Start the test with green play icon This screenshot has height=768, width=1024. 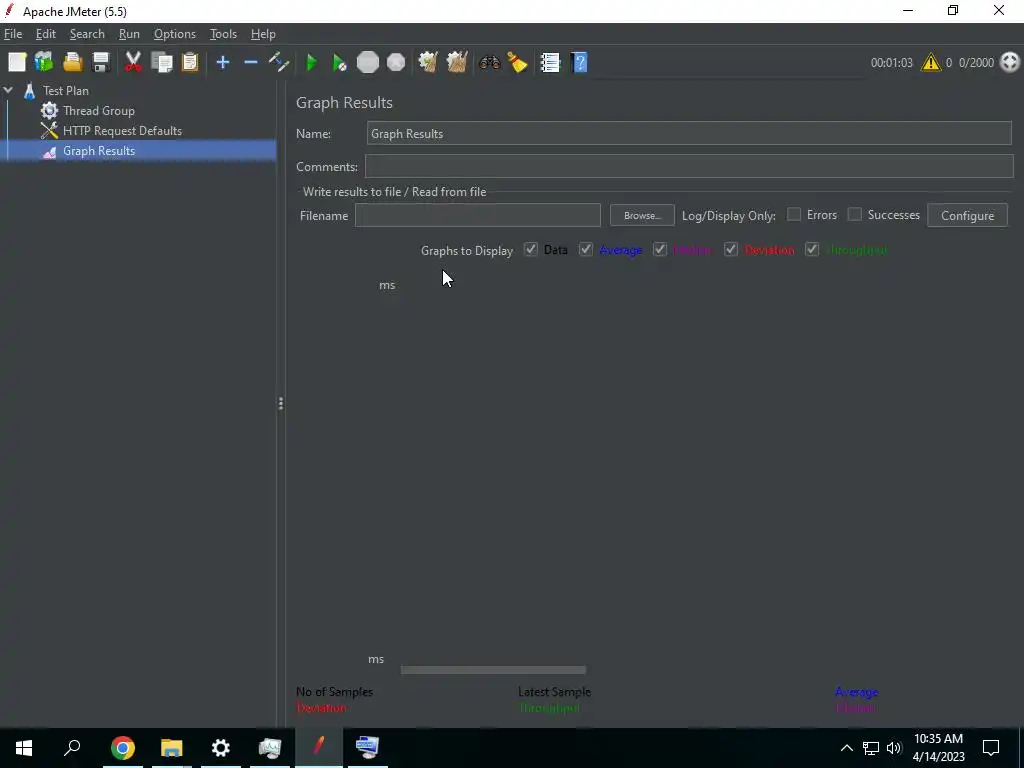click(312, 63)
